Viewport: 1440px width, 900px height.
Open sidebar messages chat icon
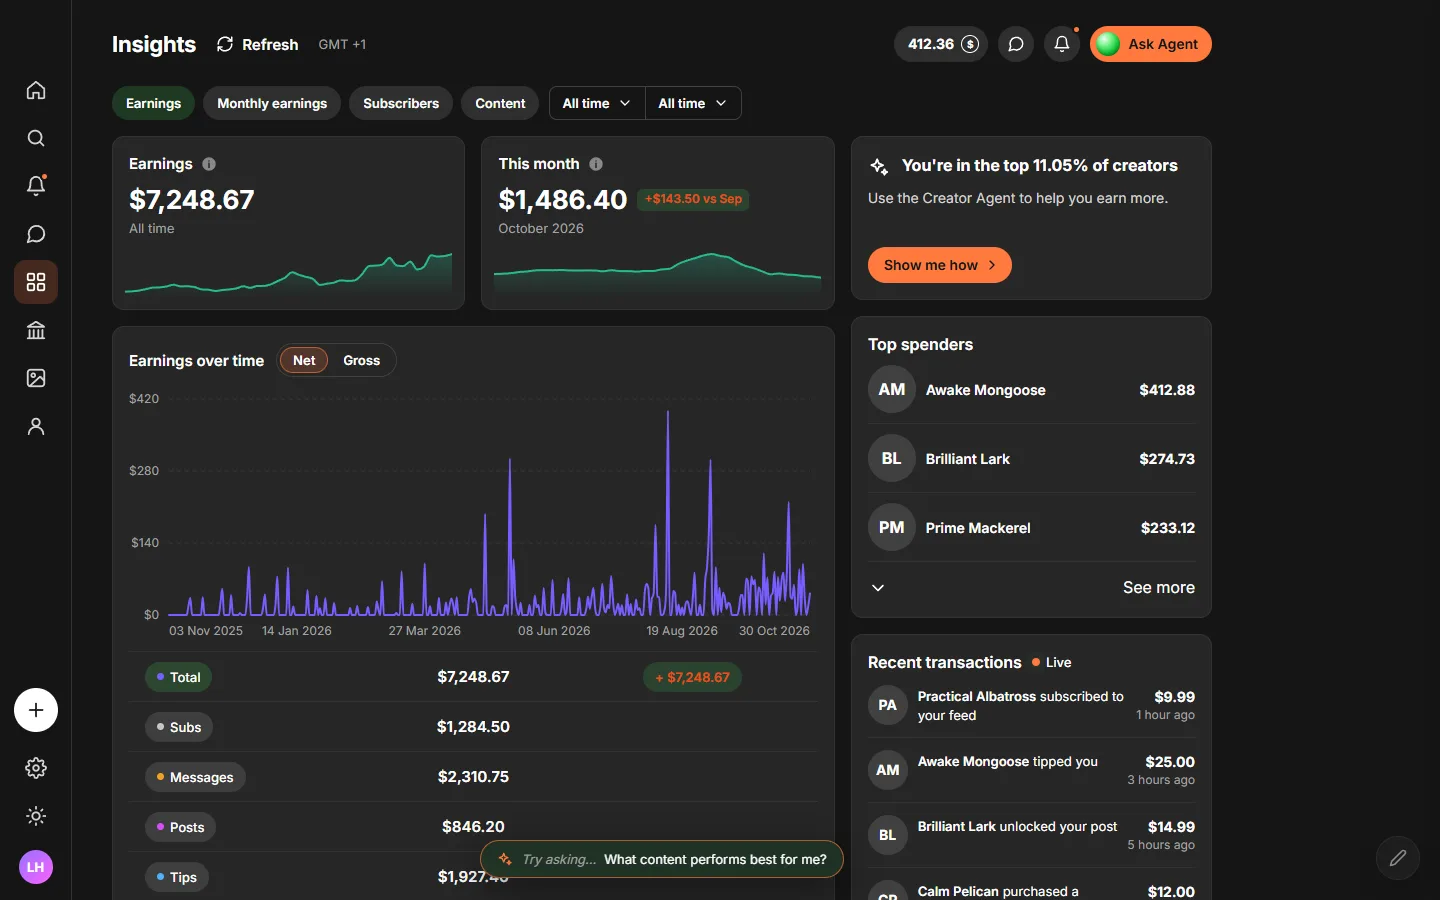(x=36, y=234)
